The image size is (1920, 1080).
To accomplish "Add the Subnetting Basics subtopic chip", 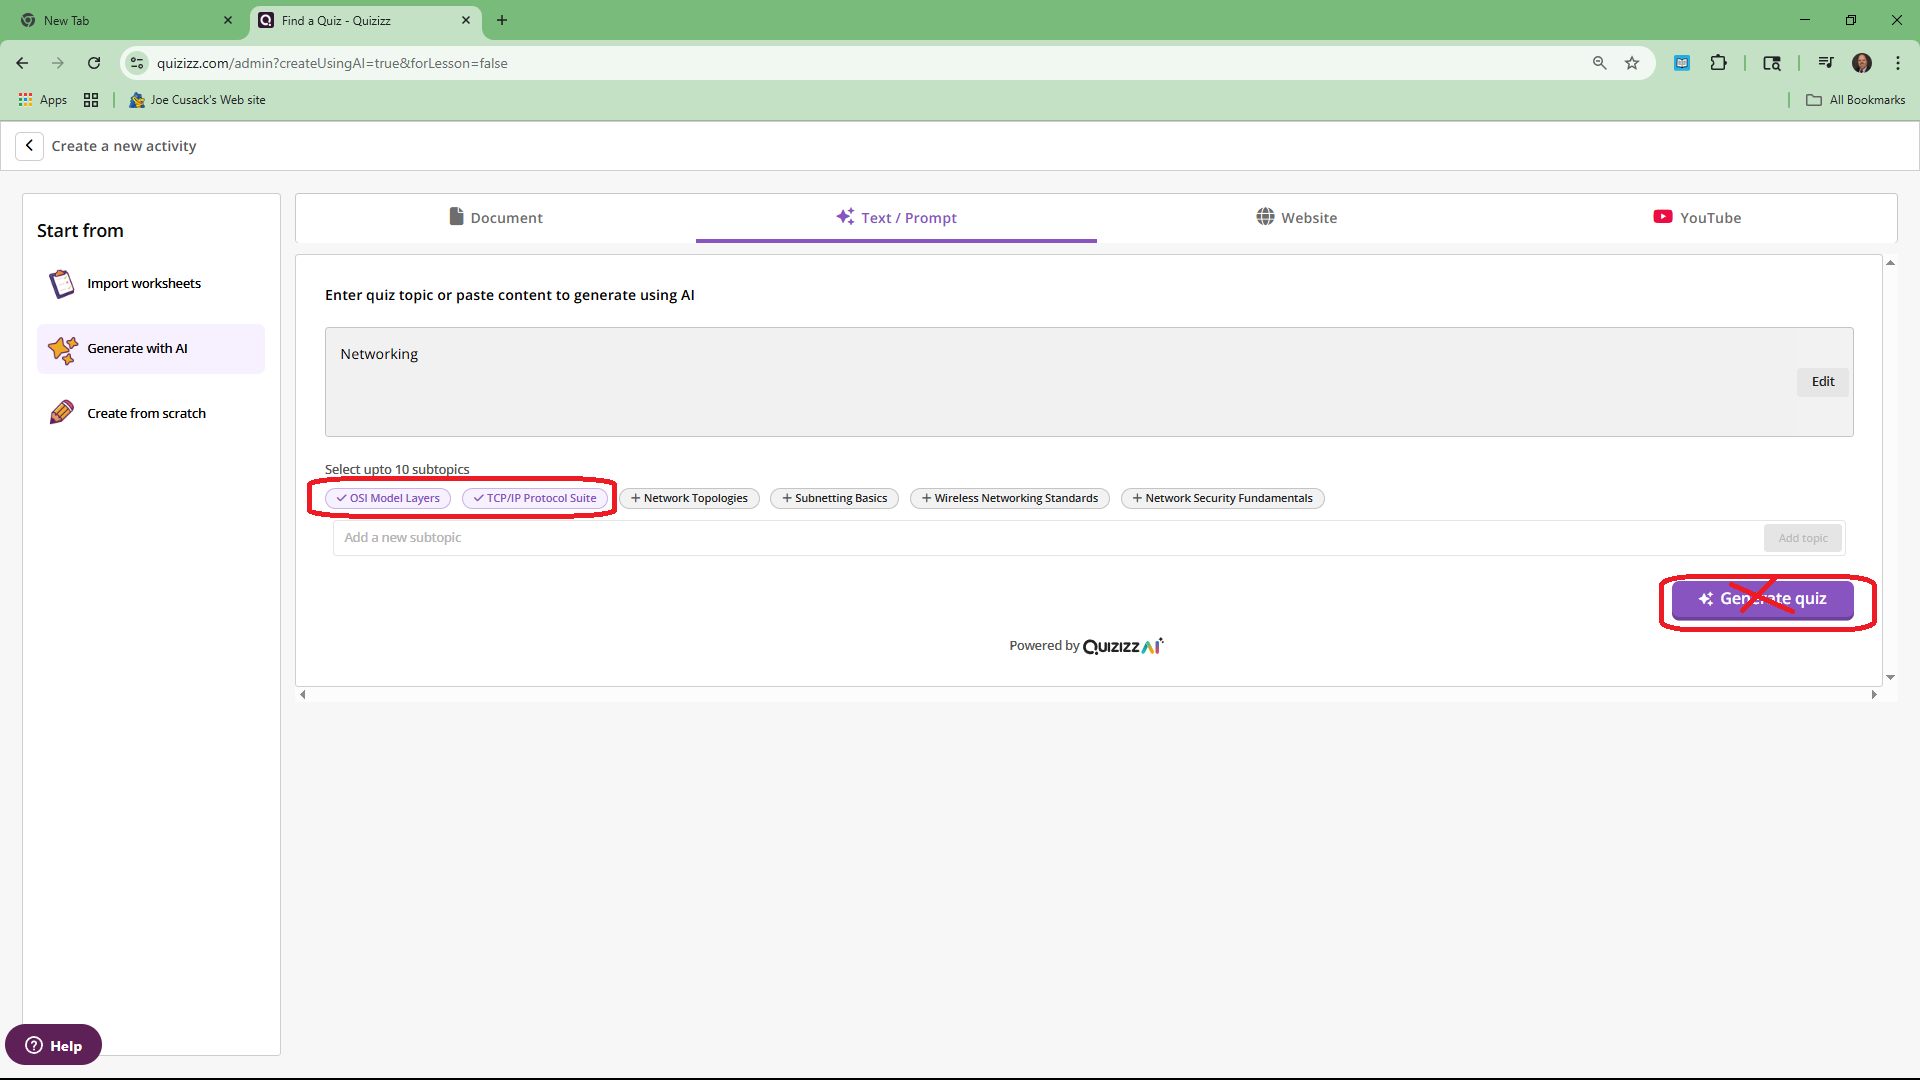I will tap(834, 498).
